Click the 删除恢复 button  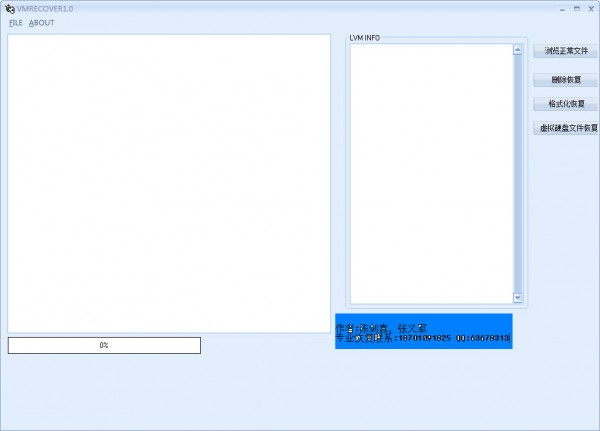pos(566,80)
